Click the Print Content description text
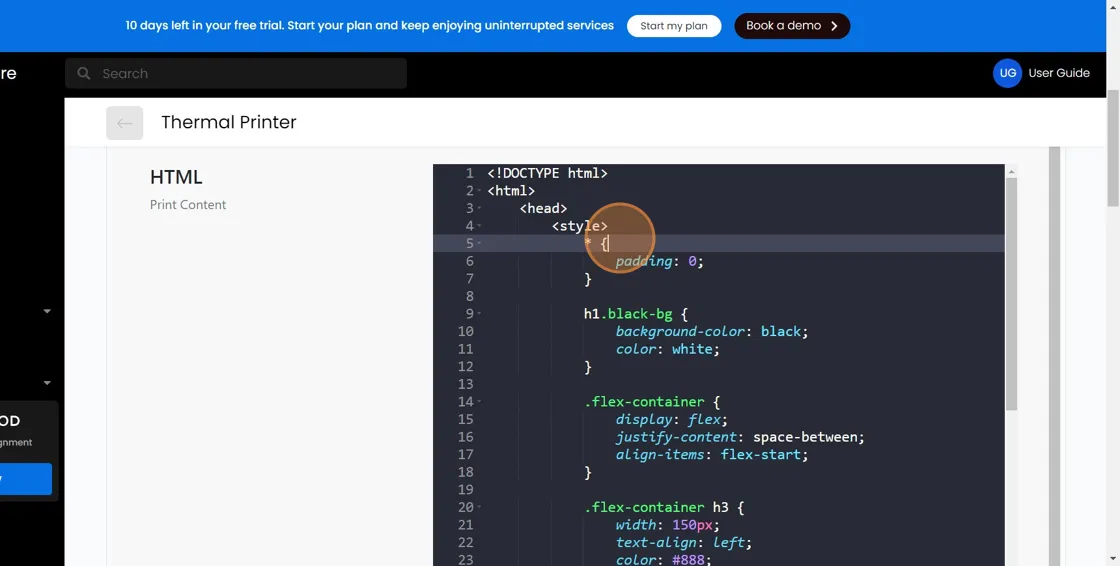 pos(188,205)
